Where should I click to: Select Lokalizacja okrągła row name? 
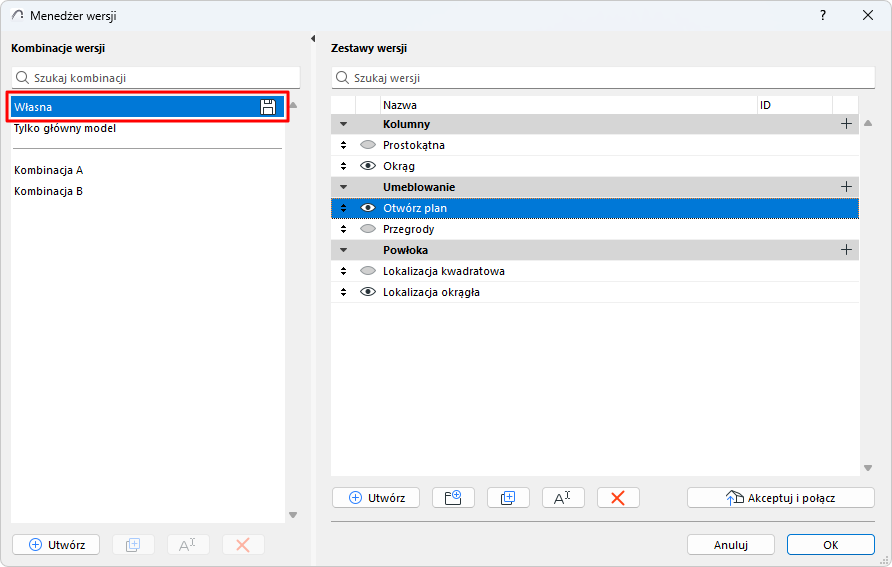point(431,292)
